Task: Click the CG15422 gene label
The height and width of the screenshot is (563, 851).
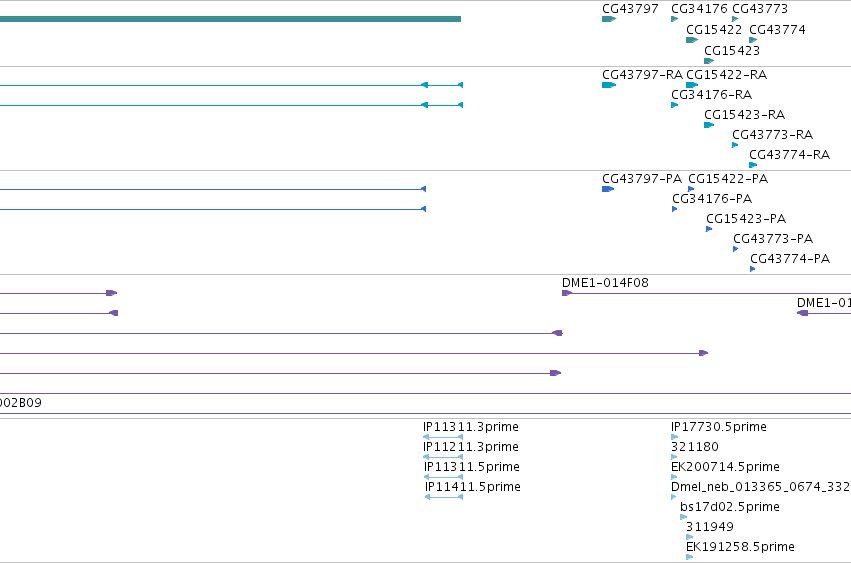Action: (x=714, y=30)
